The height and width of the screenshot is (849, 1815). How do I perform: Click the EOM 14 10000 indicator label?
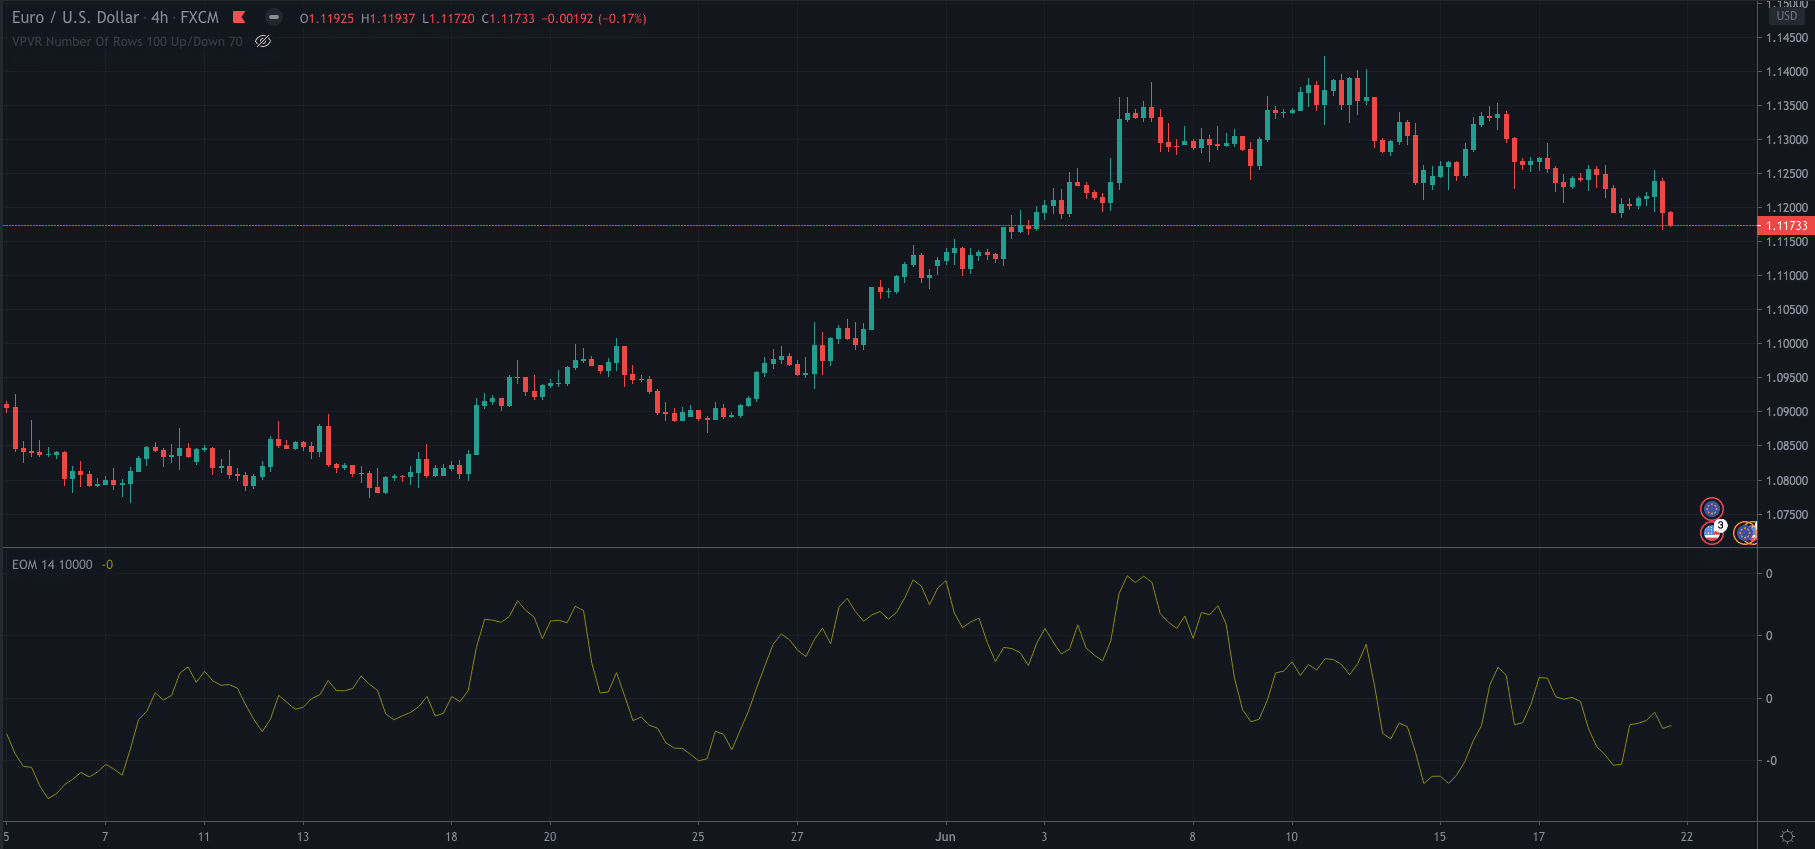(52, 565)
